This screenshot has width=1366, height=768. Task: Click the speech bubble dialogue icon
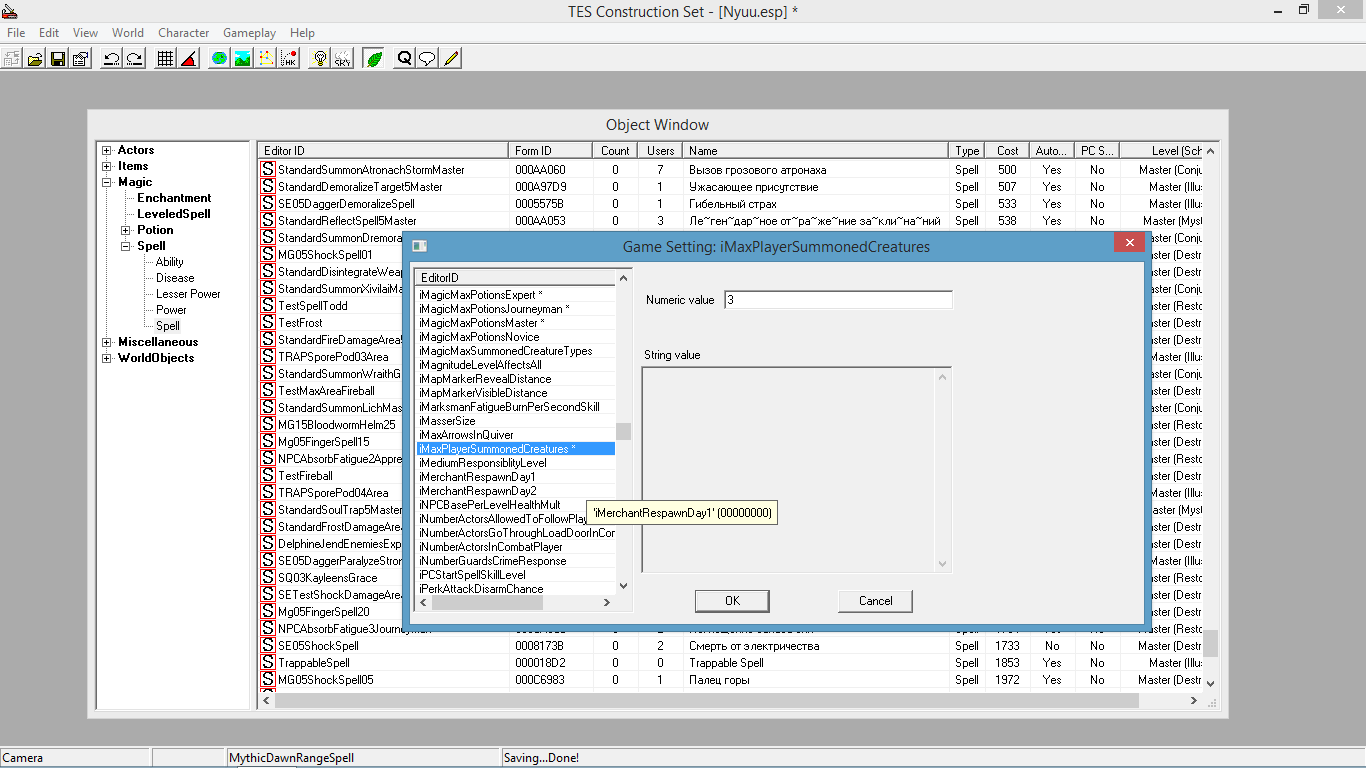[x=427, y=58]
